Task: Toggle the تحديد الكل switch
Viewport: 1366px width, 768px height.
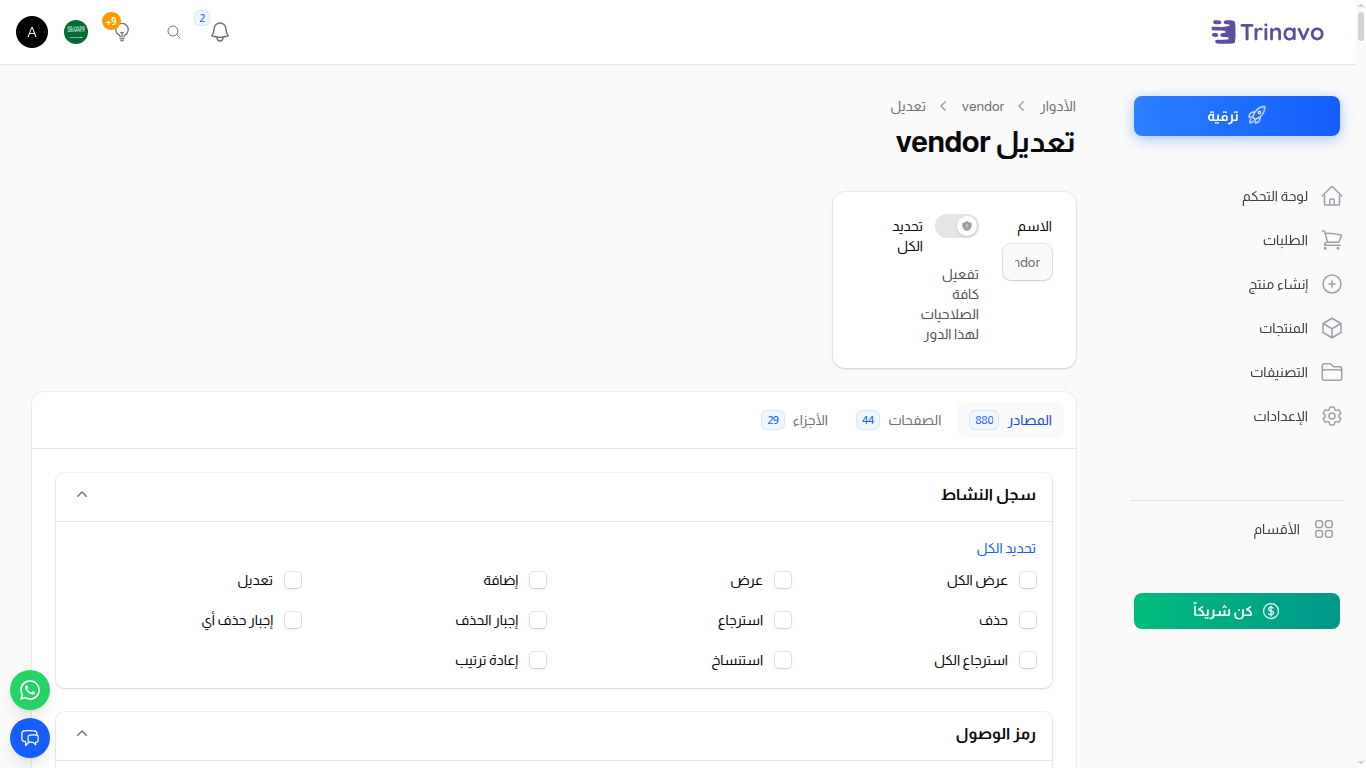Action: point(957,226)
